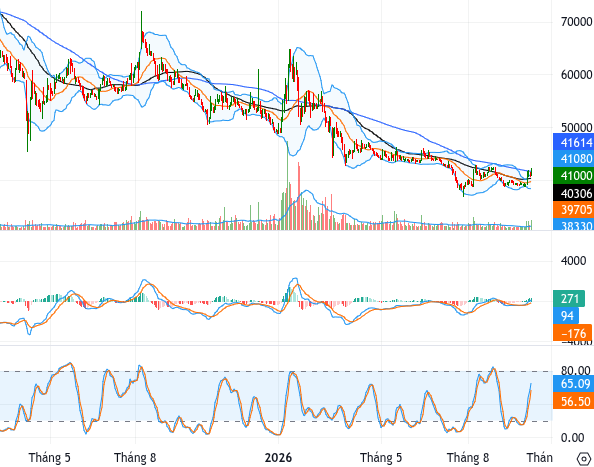Click the 60000 tick on price axis
Screen dimensions: 594x467
[576, 75]
